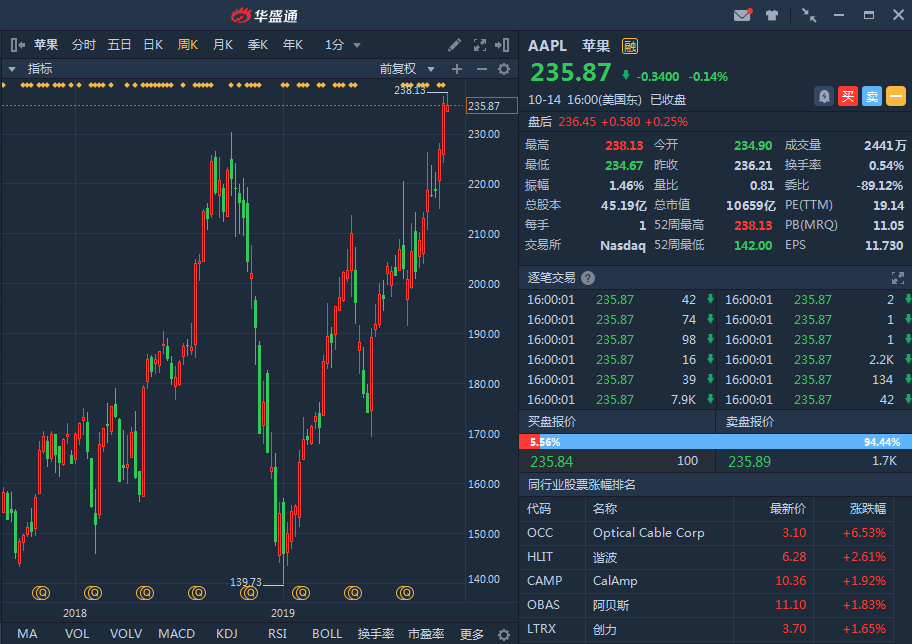This screenshot has width=912, height=644.
Task: Toggle the right quote panel visibility
Action: tap(504, 45)
